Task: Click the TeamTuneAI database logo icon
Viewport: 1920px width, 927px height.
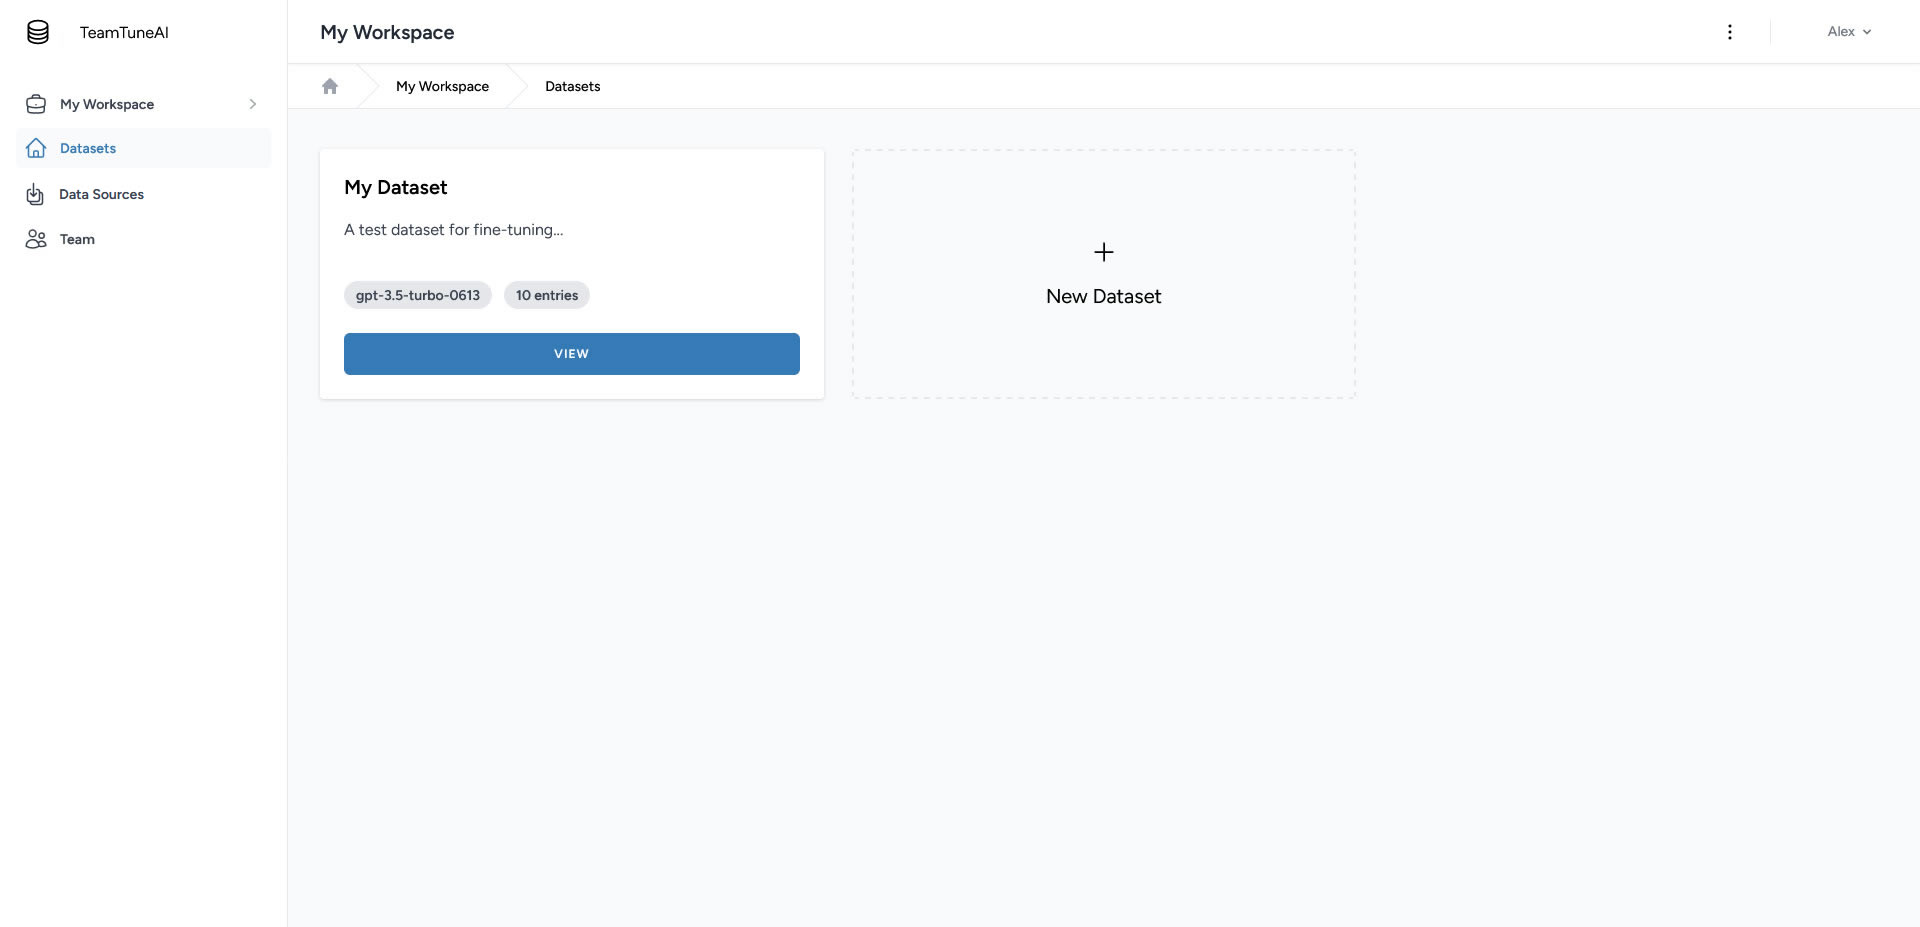Action: (x=37, y=31)
